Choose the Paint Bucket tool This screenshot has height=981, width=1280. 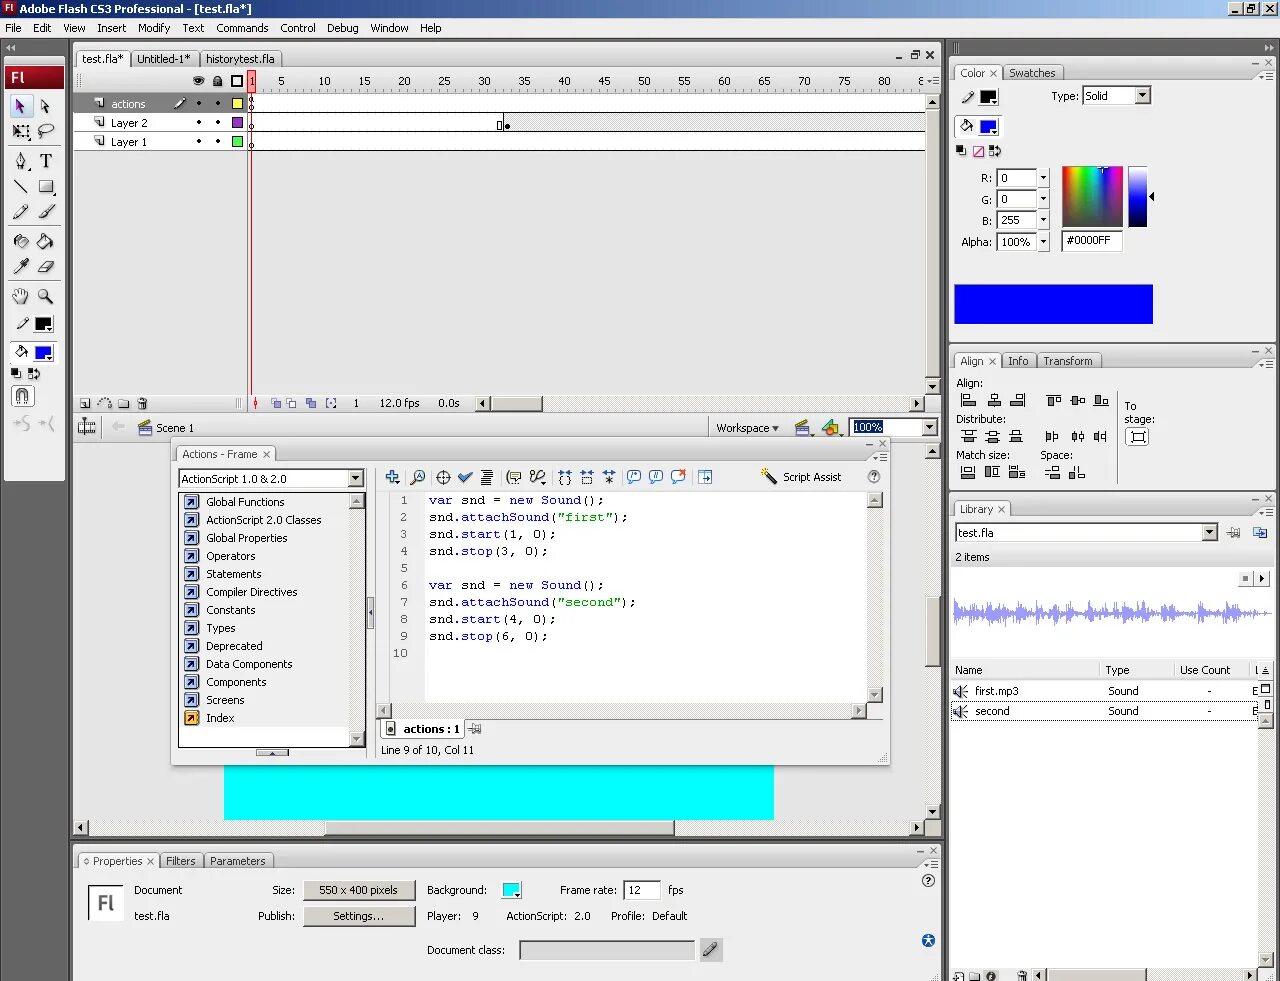[x=45, y=241]
